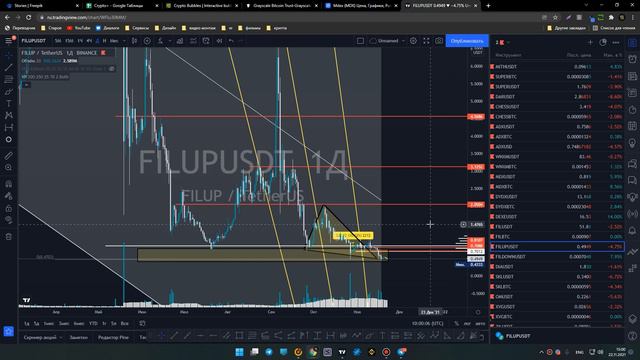Toggle lock all drawing tools

[x=8, y=208]
